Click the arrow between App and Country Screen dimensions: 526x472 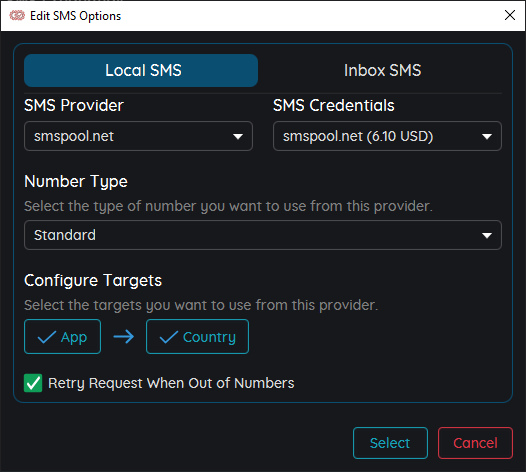point(123,336)
